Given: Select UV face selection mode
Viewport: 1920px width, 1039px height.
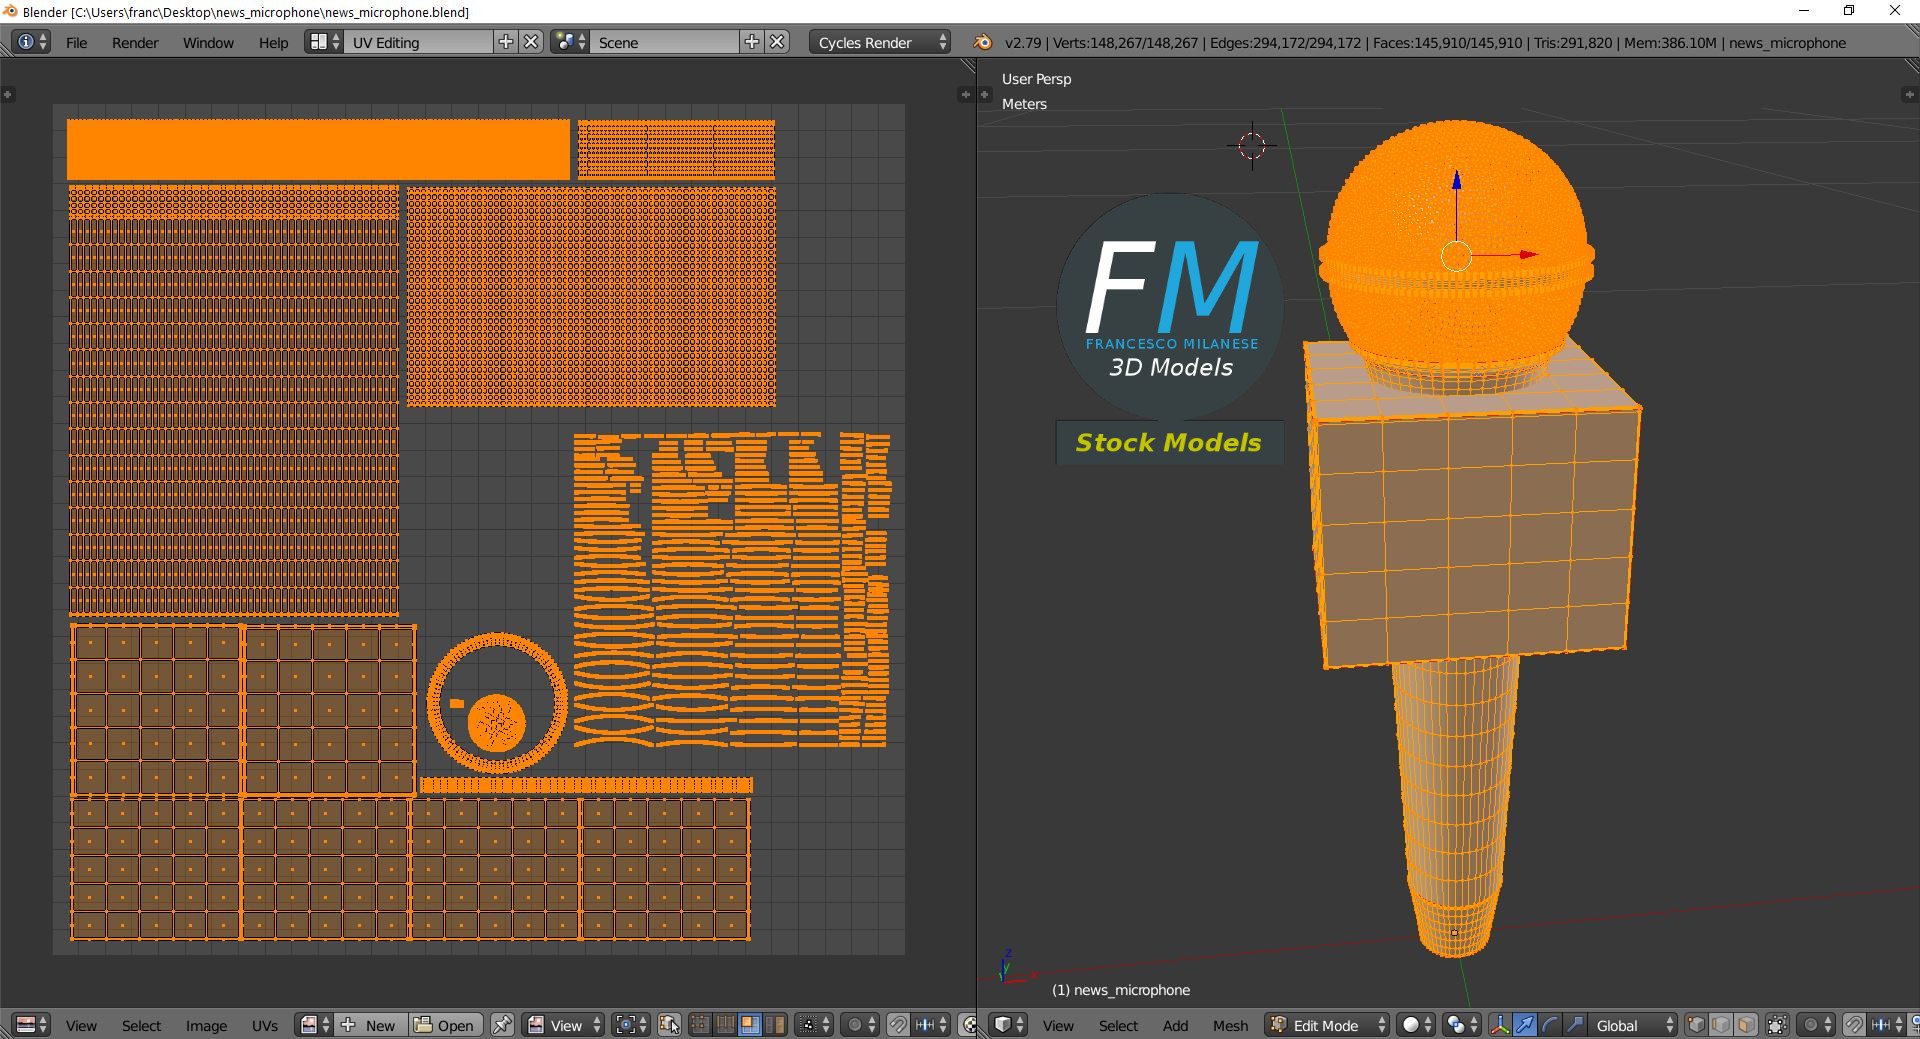Looking at the screenshot, I should [749, 1025].
